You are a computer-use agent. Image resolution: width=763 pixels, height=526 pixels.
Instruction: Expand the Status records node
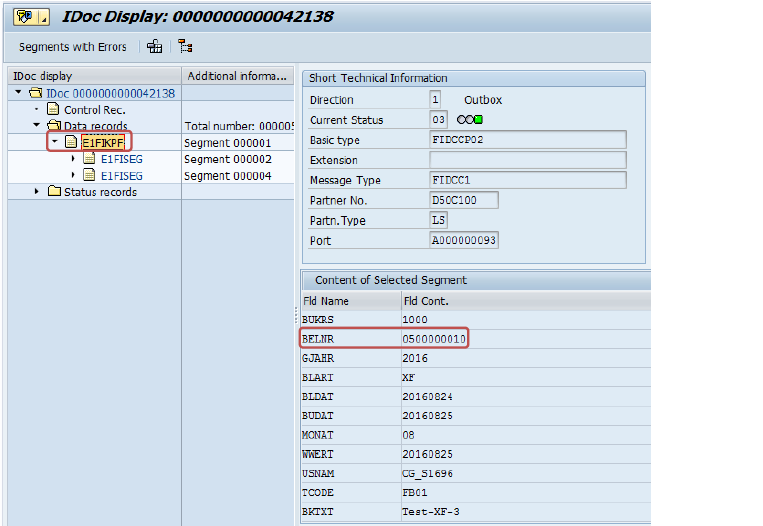coord(37,192)
